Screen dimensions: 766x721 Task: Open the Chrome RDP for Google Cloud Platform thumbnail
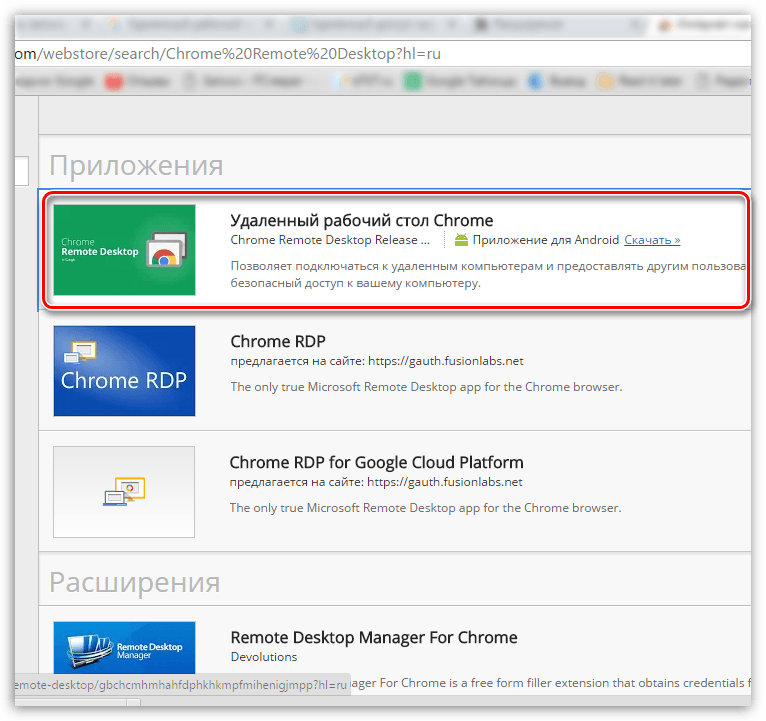(124, 492)
